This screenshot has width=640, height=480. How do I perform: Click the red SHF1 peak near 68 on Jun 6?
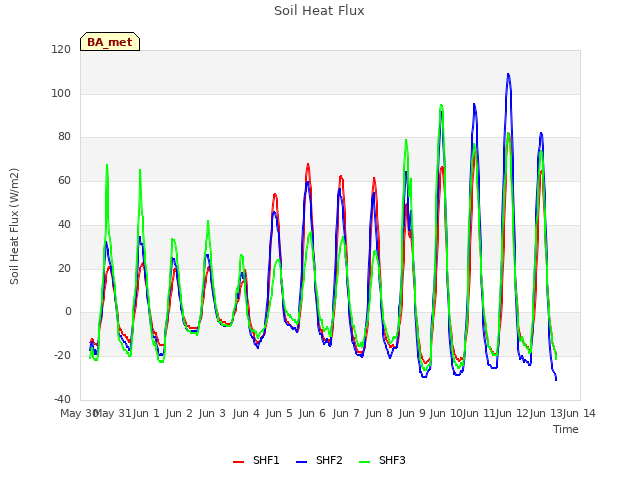click(308, 164)
